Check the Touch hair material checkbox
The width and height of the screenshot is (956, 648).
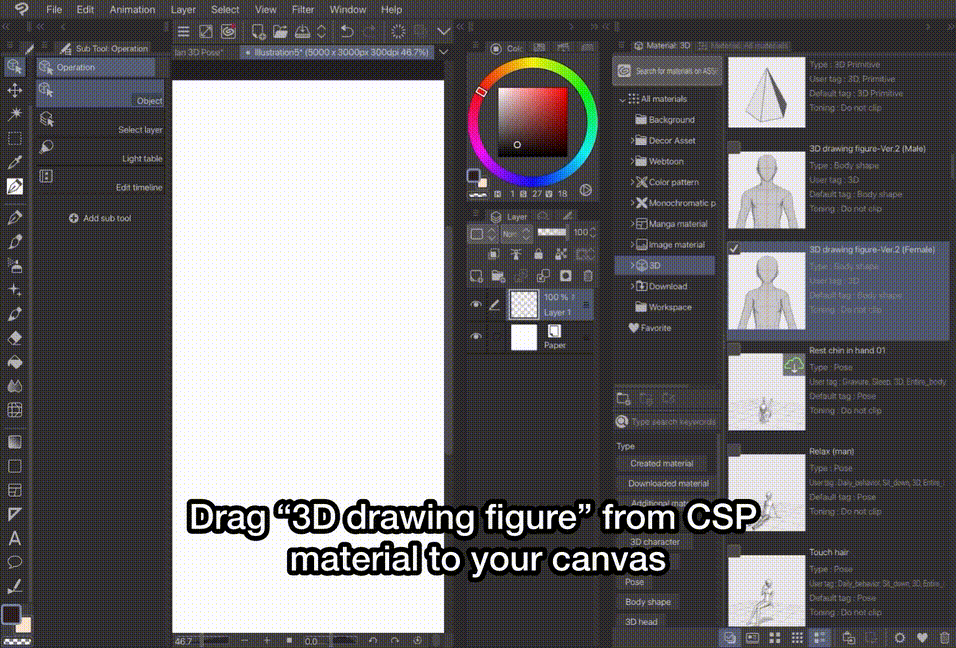(734, 550)
